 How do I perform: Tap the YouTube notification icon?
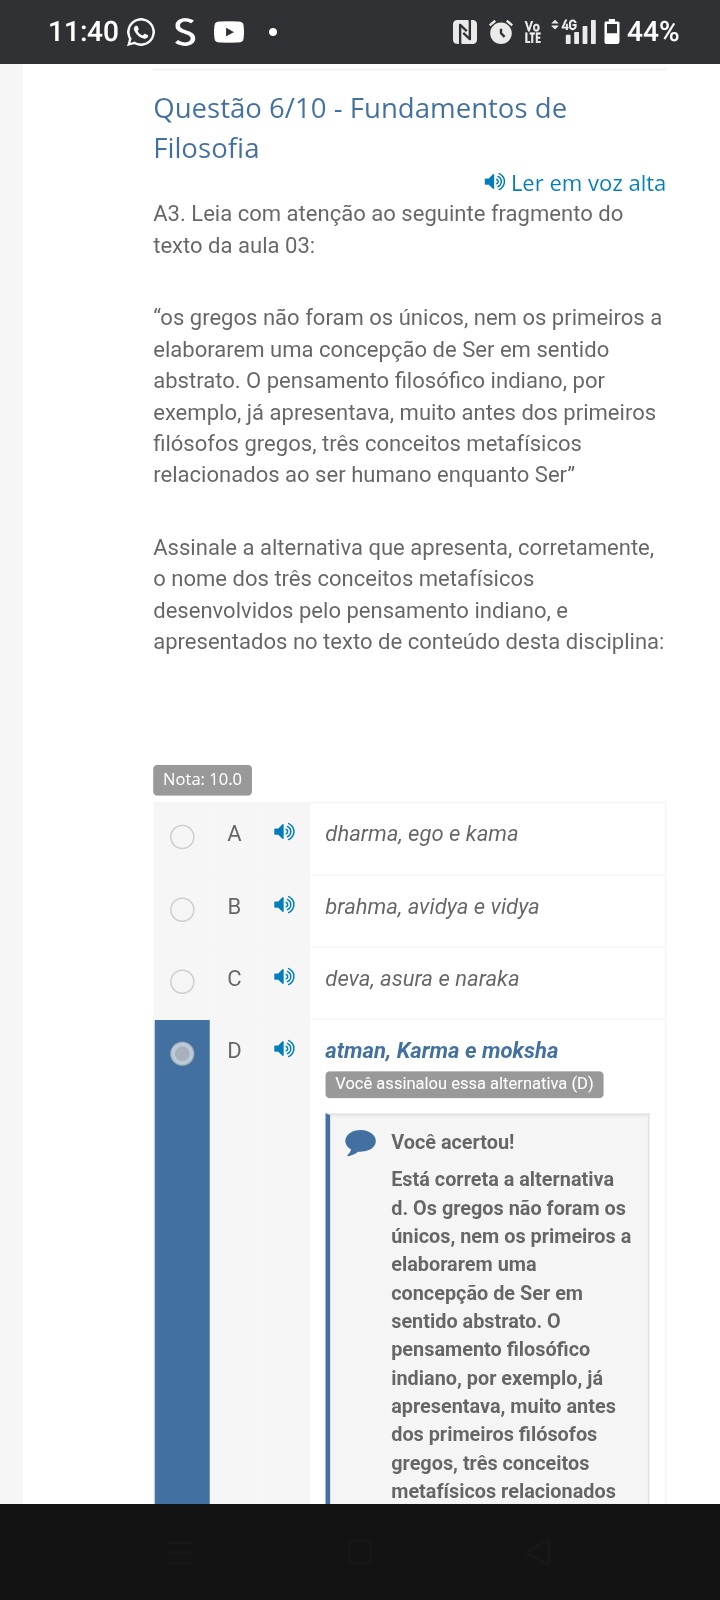[x=229, y=32]
